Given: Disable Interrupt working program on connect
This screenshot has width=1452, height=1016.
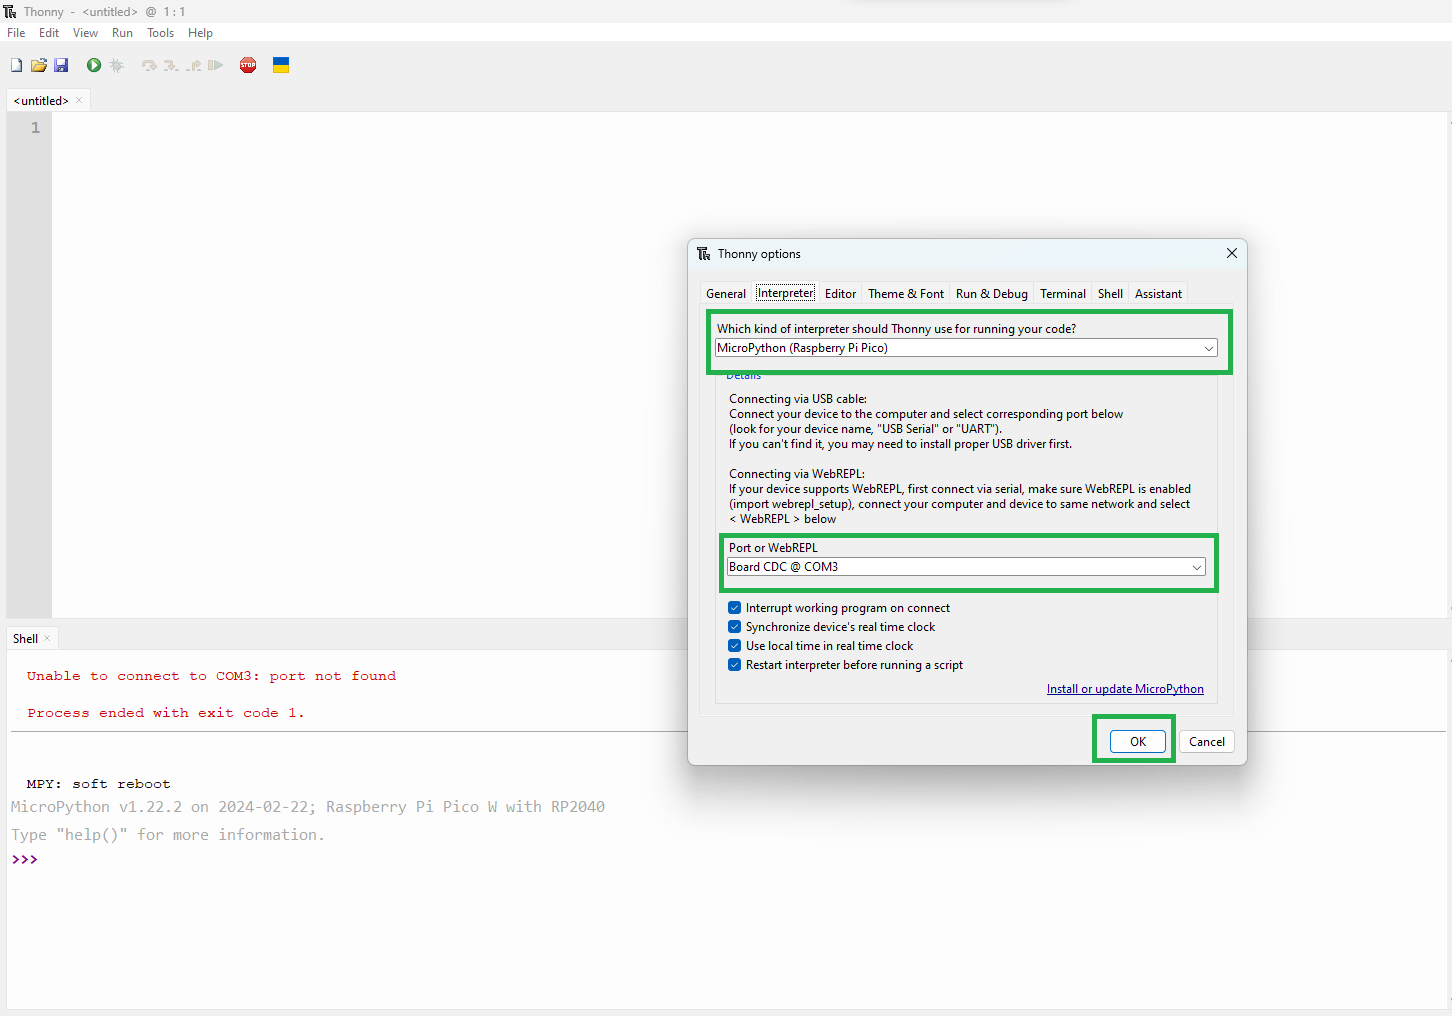Looking at the screenshot, I should click(734, 607).
